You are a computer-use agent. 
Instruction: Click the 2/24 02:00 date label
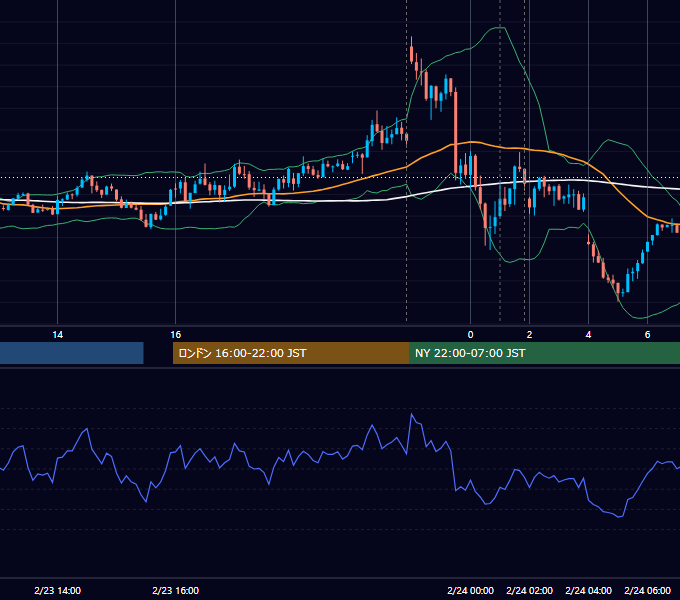(x=529, y=590)
